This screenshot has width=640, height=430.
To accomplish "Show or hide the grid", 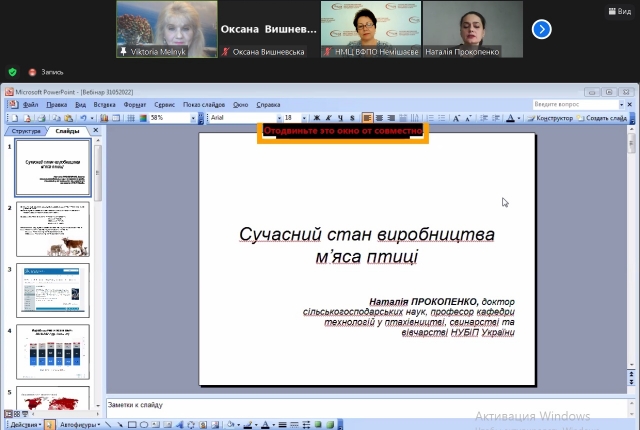I will tap(131, 118).
